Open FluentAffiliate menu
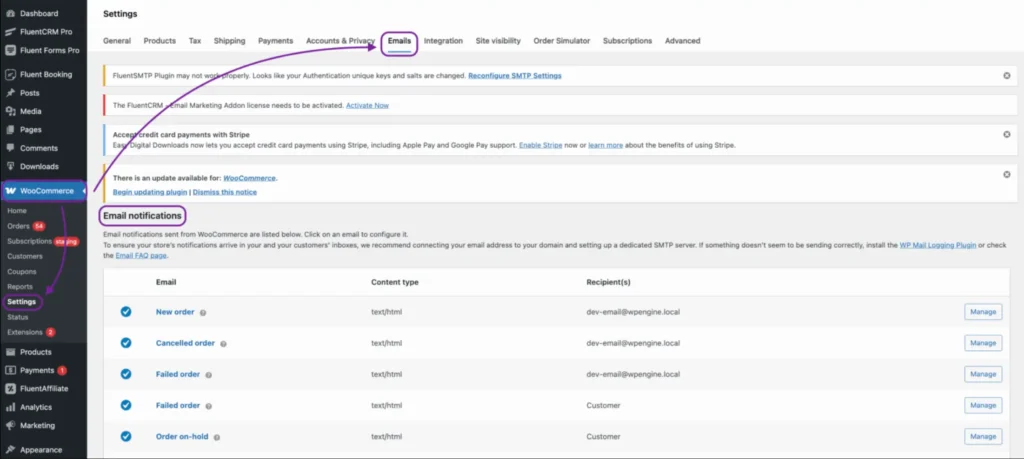 point(43,388)
